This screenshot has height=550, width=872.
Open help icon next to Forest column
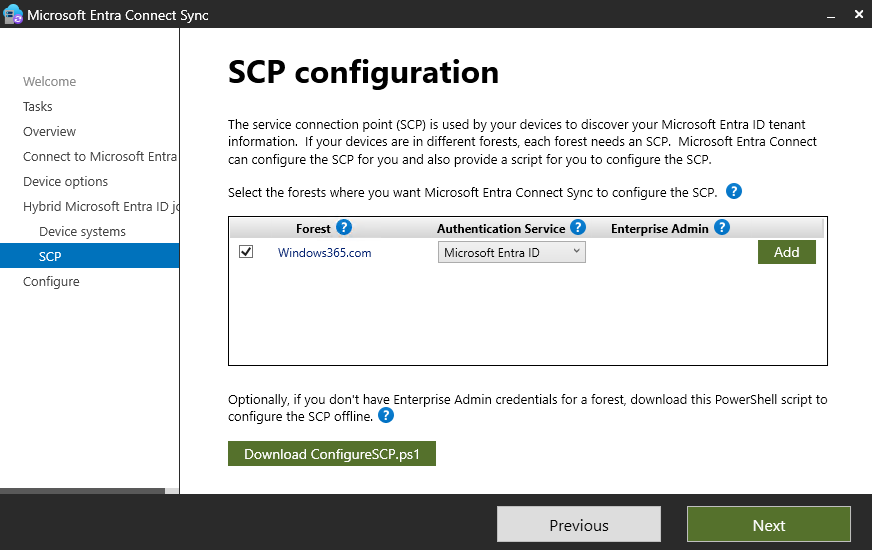(344, 227)
